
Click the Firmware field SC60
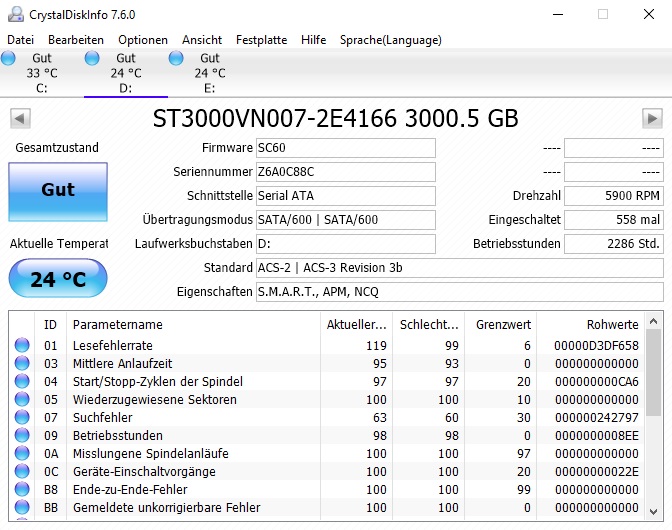point(346,148)
